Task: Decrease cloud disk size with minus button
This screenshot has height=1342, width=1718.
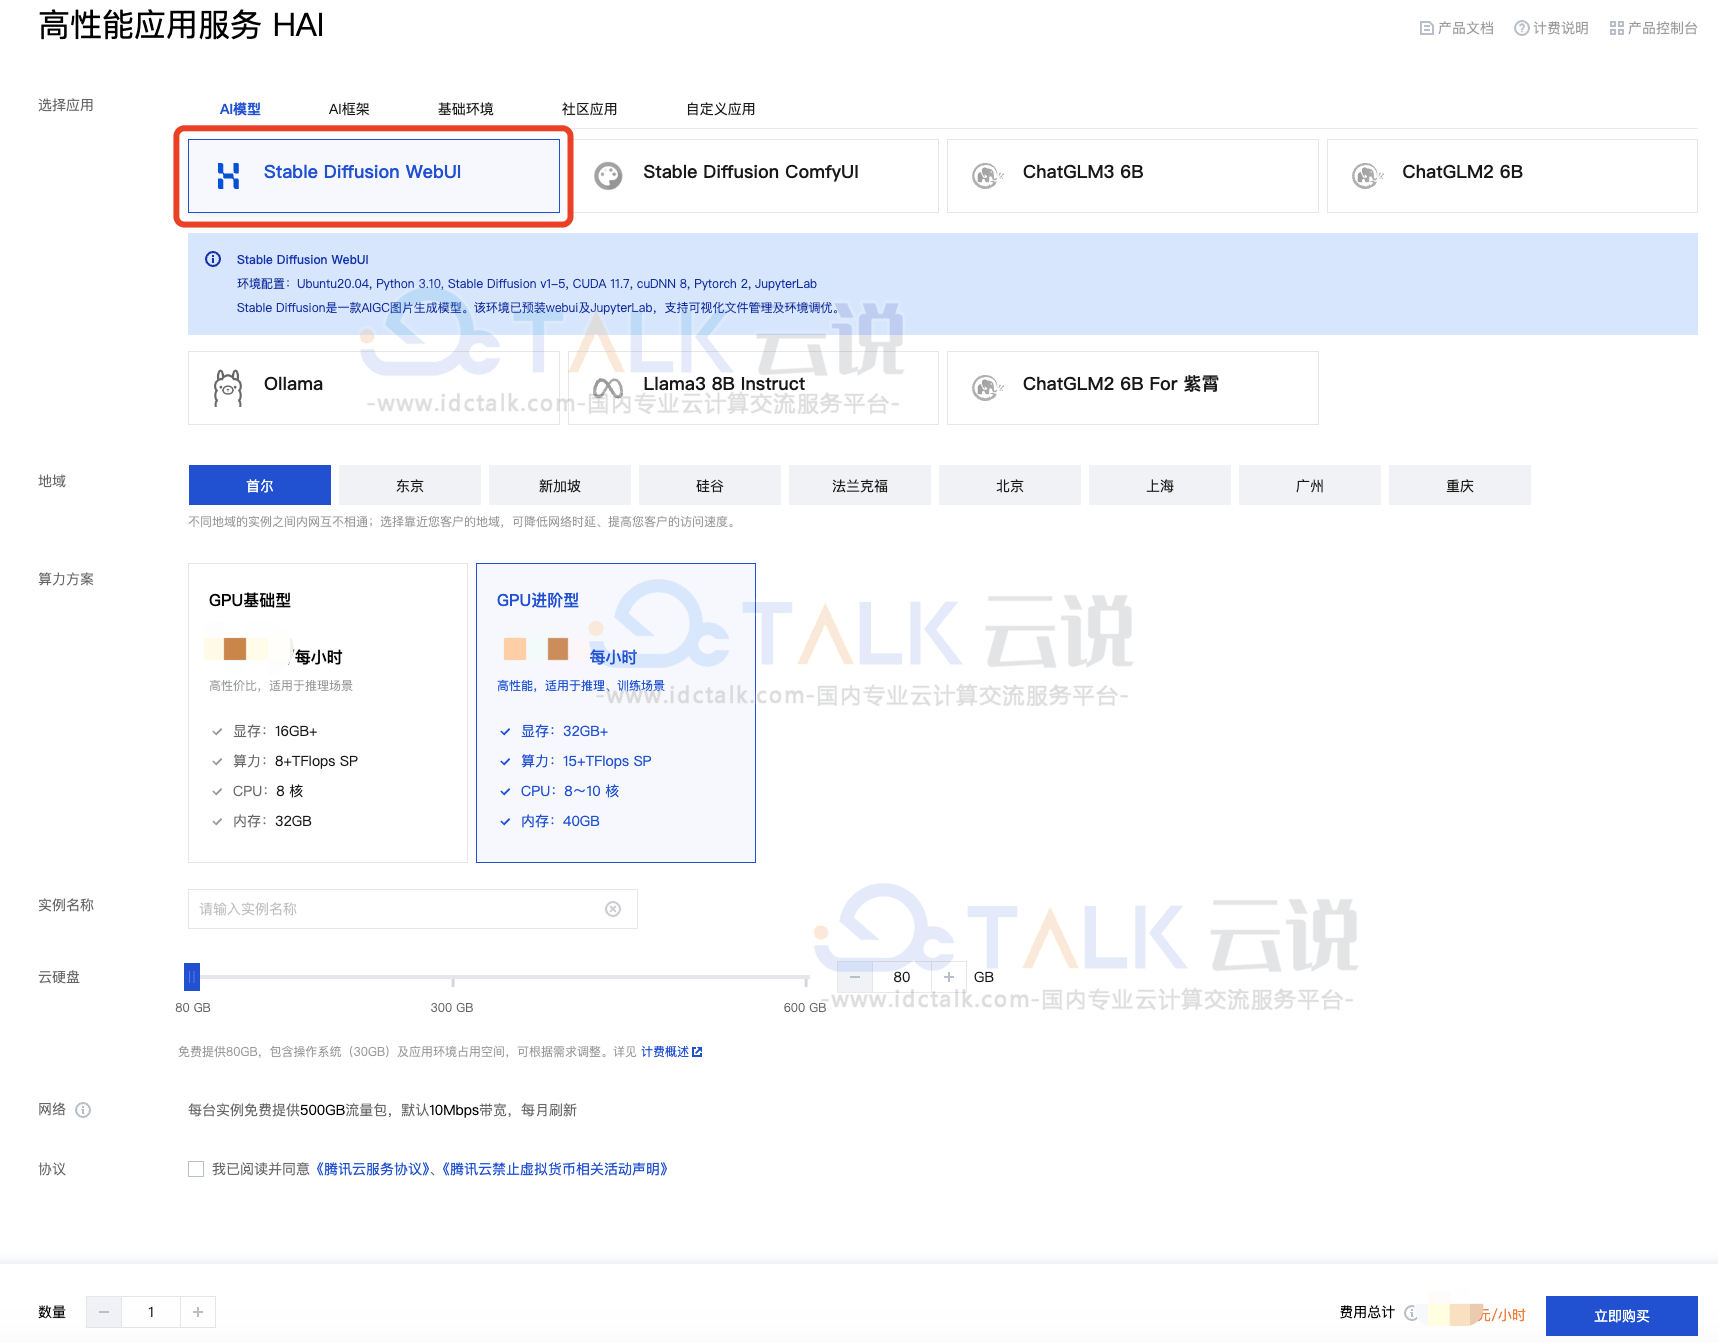Action: point(855,977)
